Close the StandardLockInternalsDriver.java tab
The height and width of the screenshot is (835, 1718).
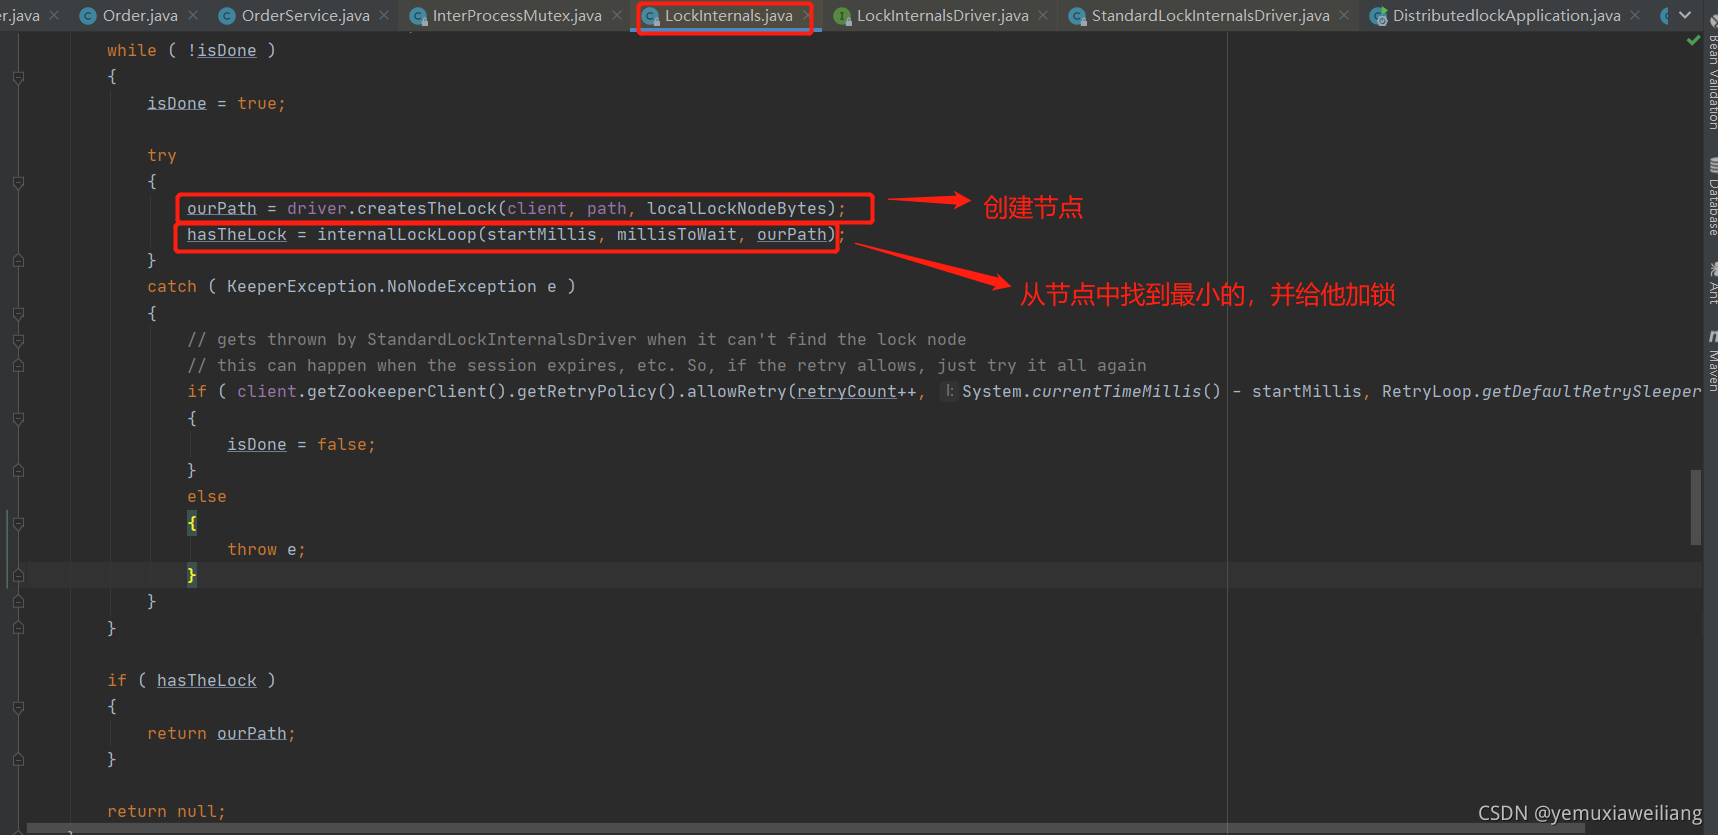pos(1344,15)
